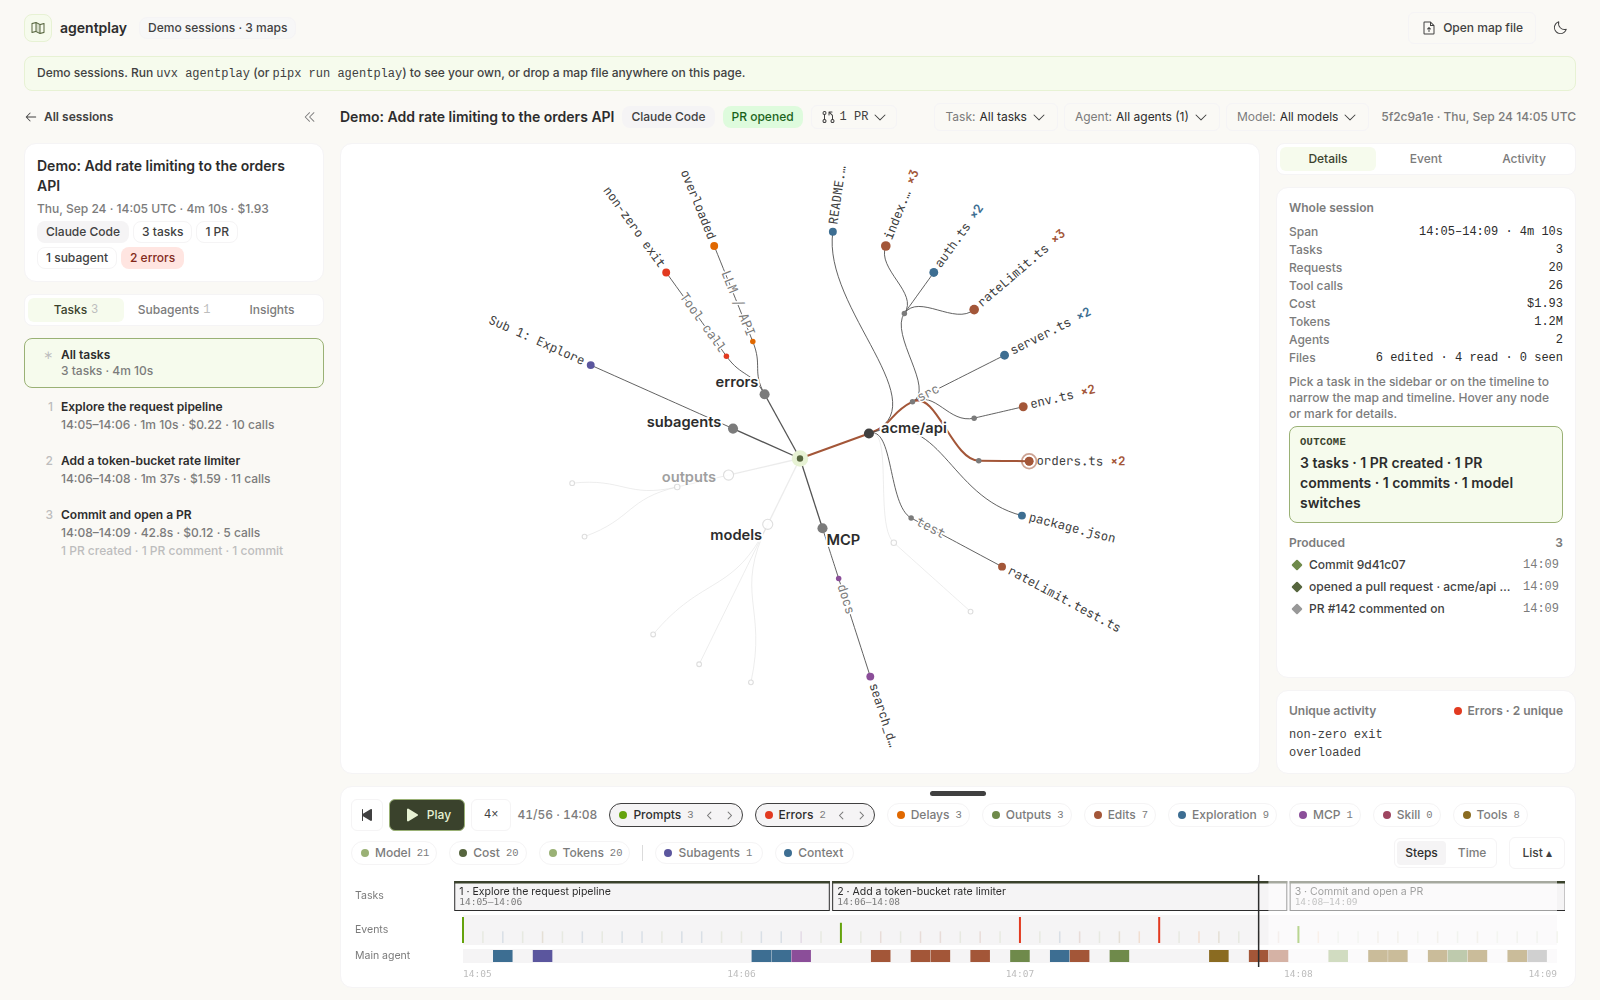Toggle the Skill filter chip
Viewport: 1600px width, 1000px height.
tap(1407, 815)
